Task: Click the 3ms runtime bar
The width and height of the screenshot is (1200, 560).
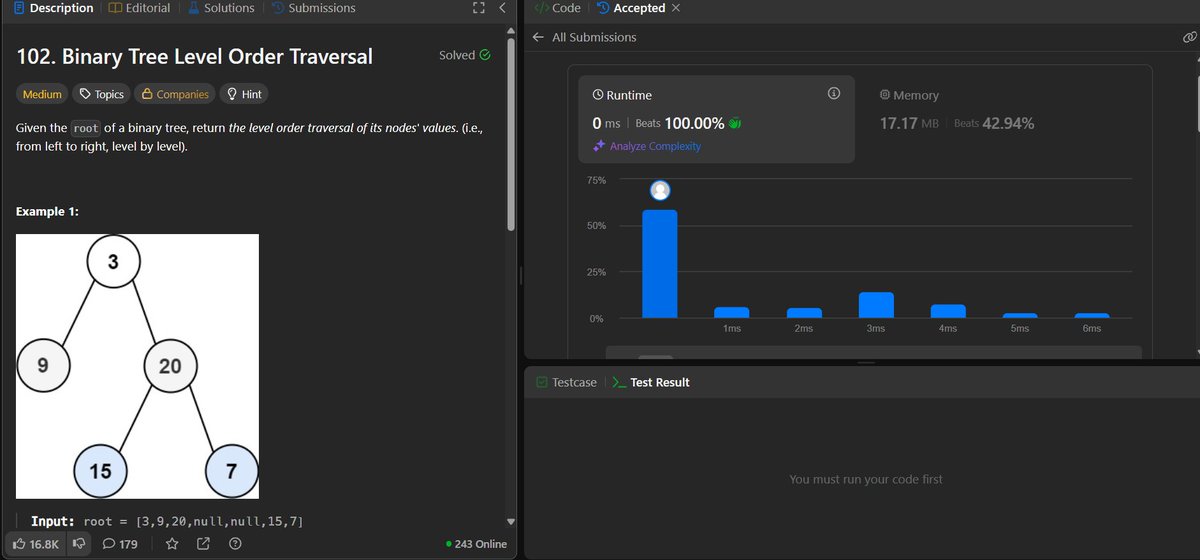Action: (x=876, y=305)
